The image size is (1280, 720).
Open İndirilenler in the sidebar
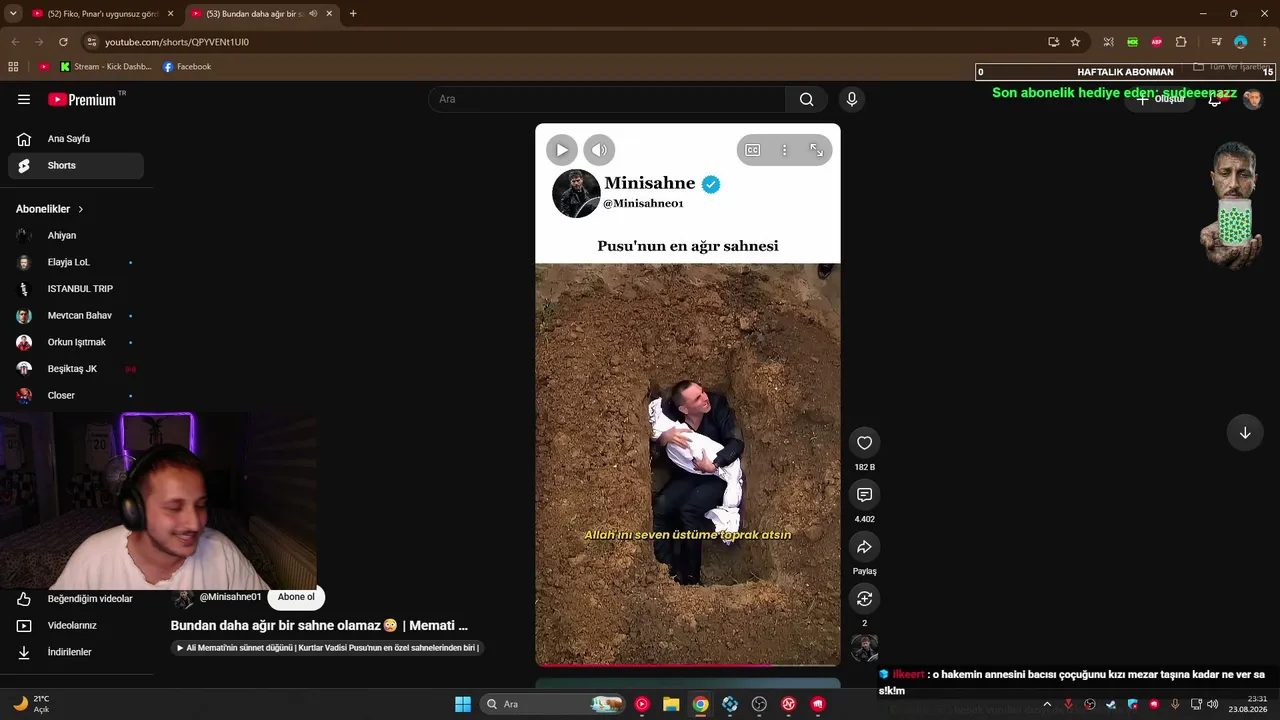coord(76,652)
